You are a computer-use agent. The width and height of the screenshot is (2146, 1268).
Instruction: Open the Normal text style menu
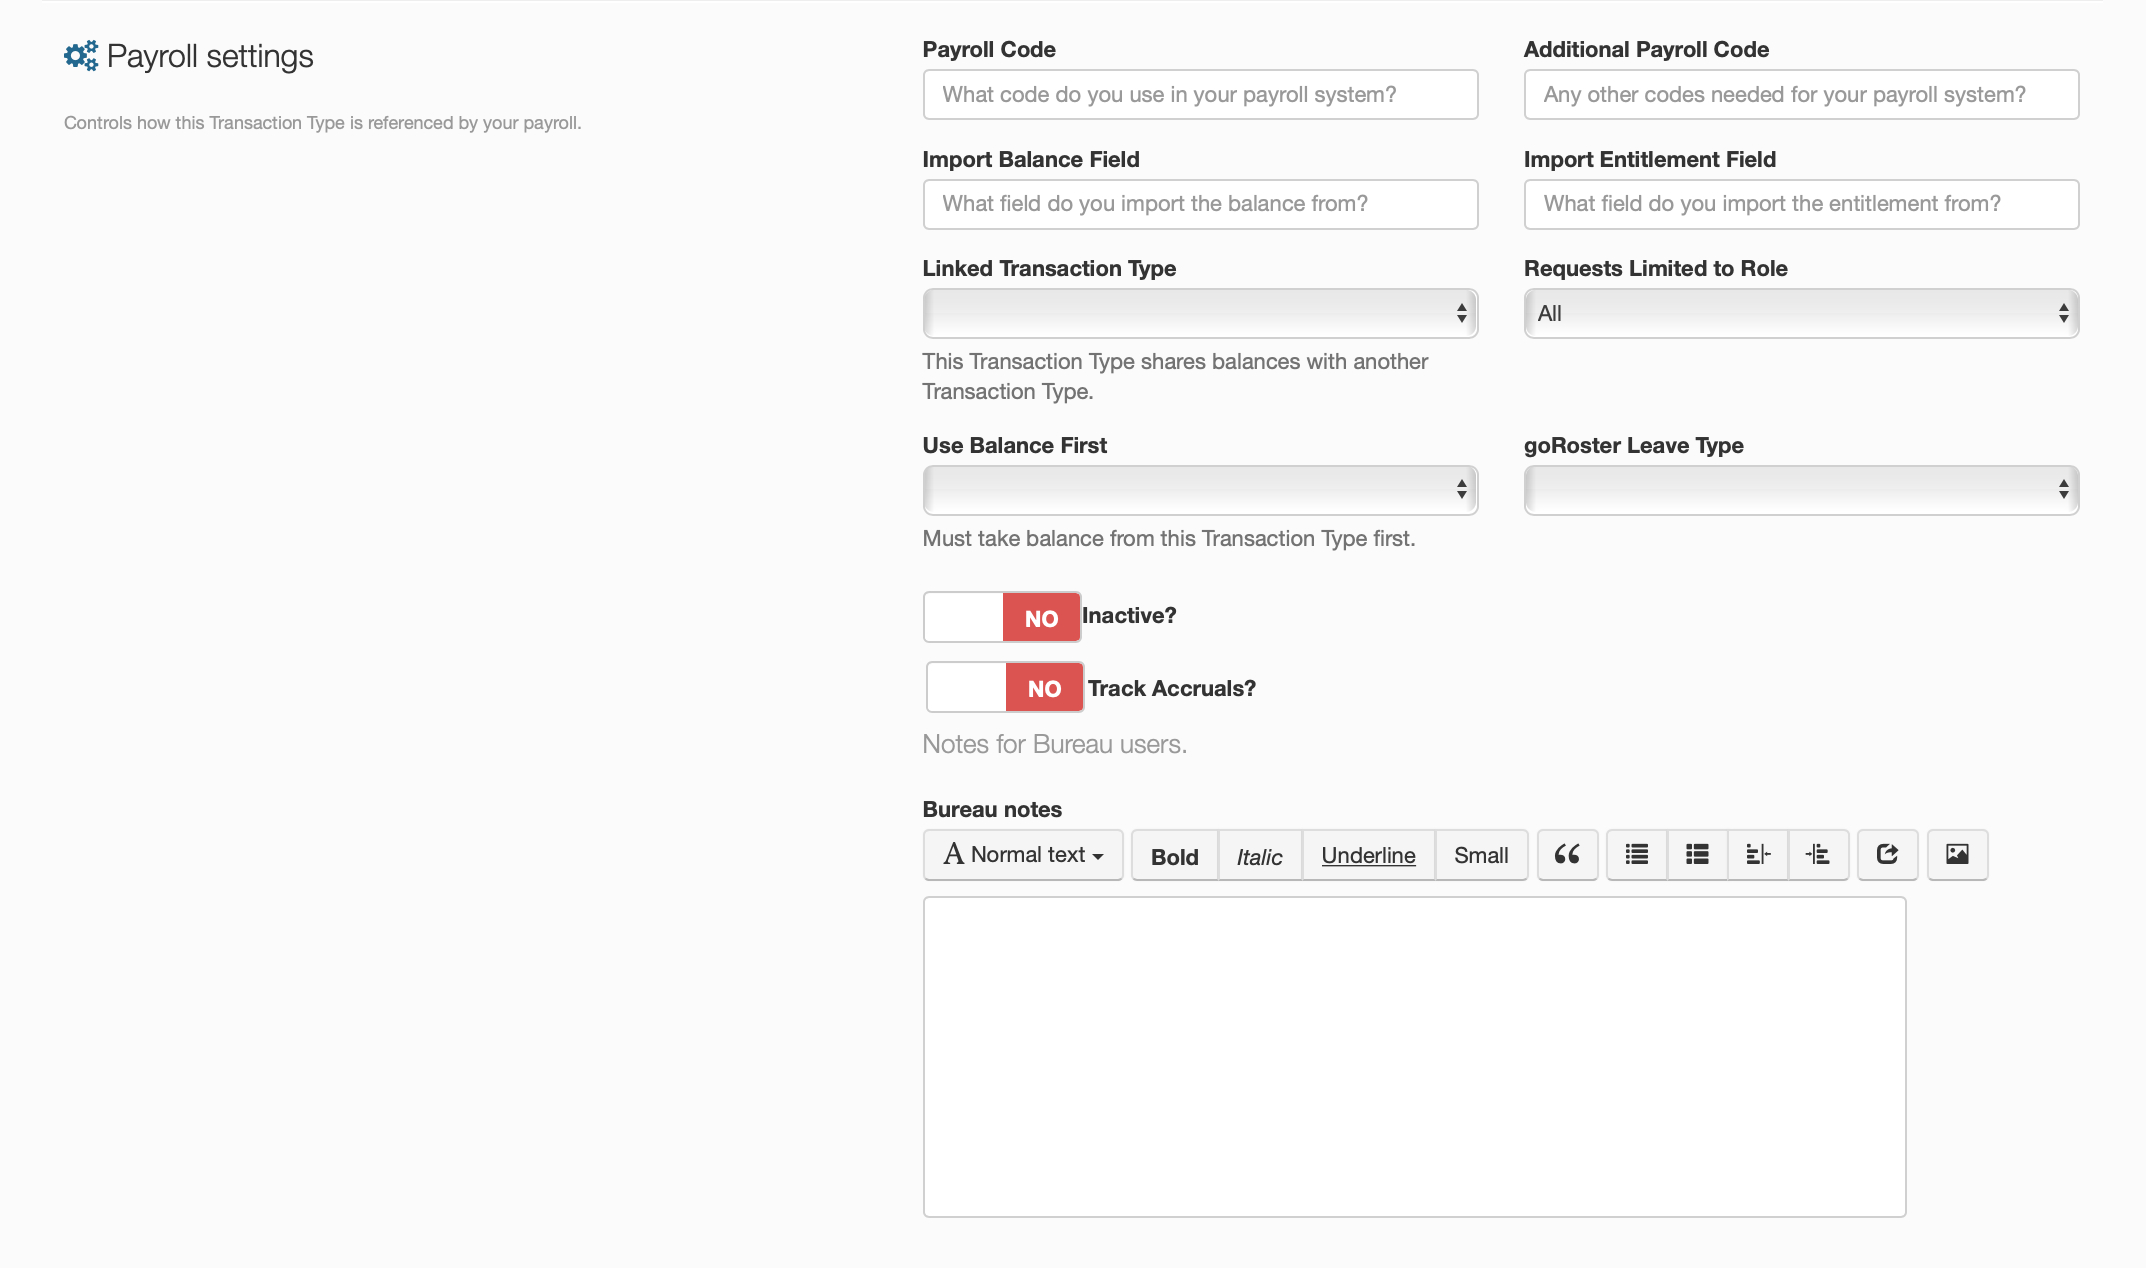tap(1023, 855)
